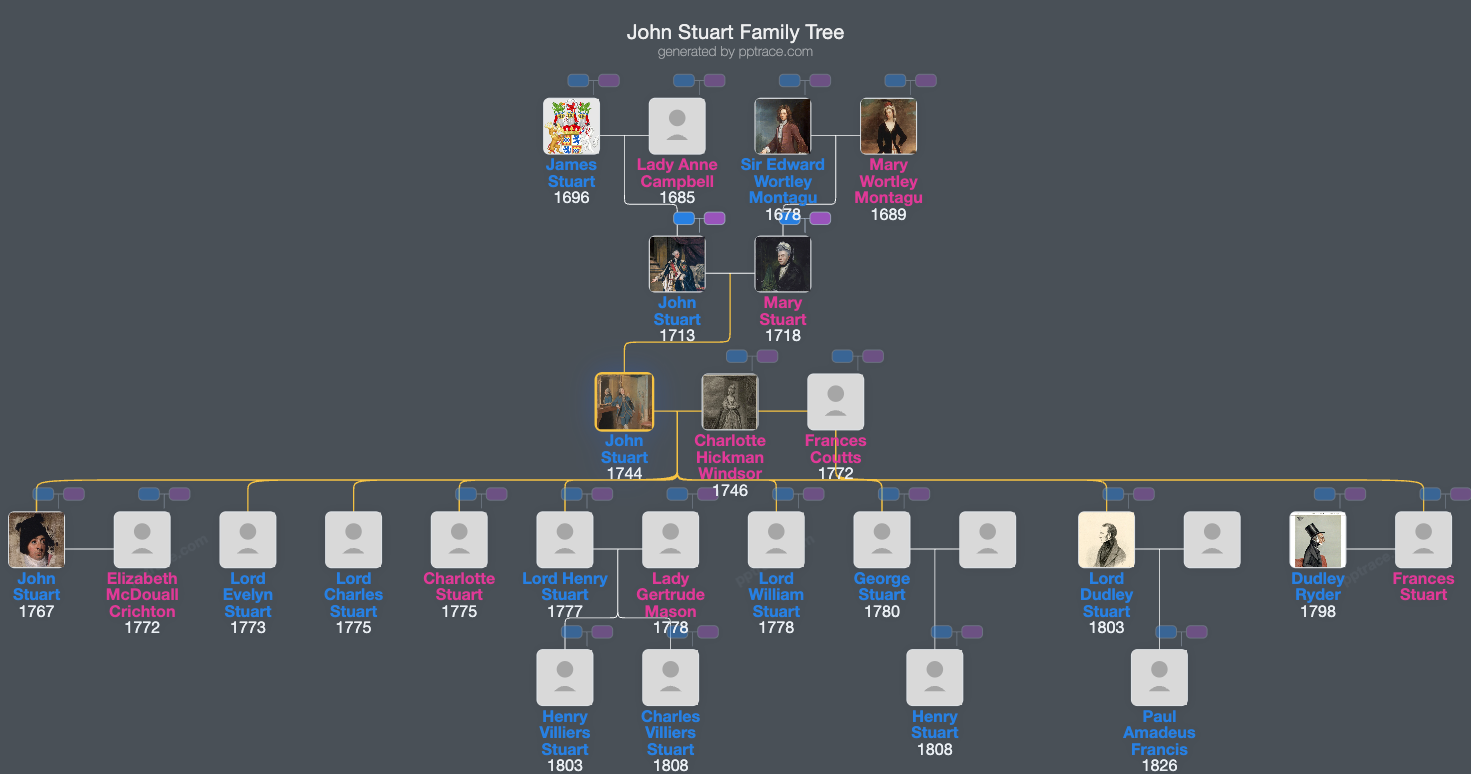The width and height of the screenshot is (1471, 774).
Task: Click the blue icon above Charlotte Stuart
Action: [x=466, y=493]
